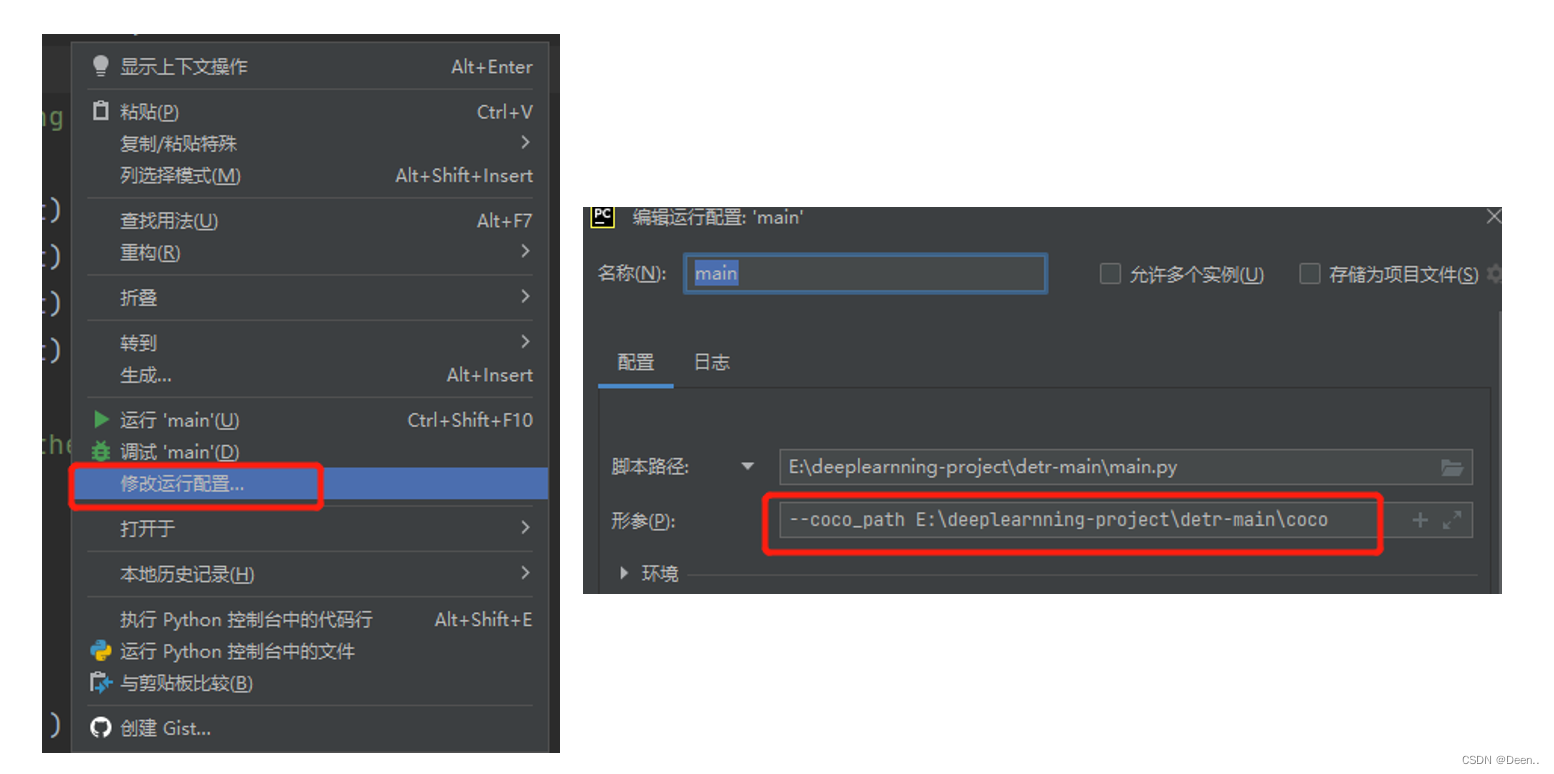This screenshot has height=774, width=1554.
Task: Select 修改运行配置... menu item
Action: pyautogui.click(x=311, y=484)
